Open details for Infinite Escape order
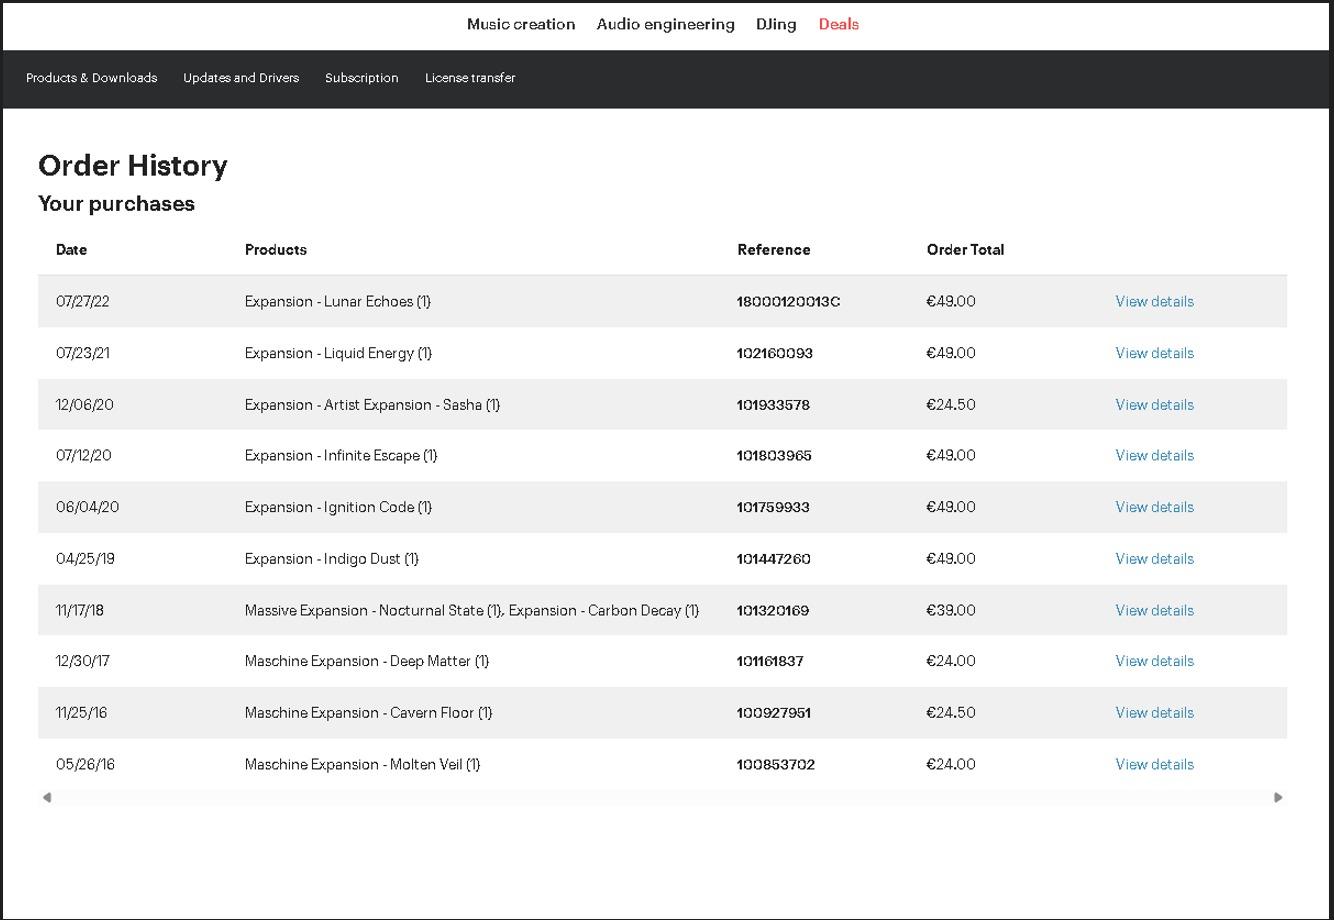 (x=1155, y=455)
